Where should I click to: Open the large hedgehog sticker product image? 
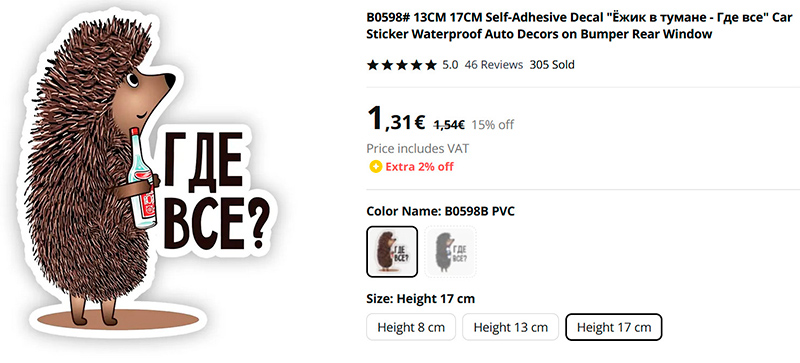(149, 176)
